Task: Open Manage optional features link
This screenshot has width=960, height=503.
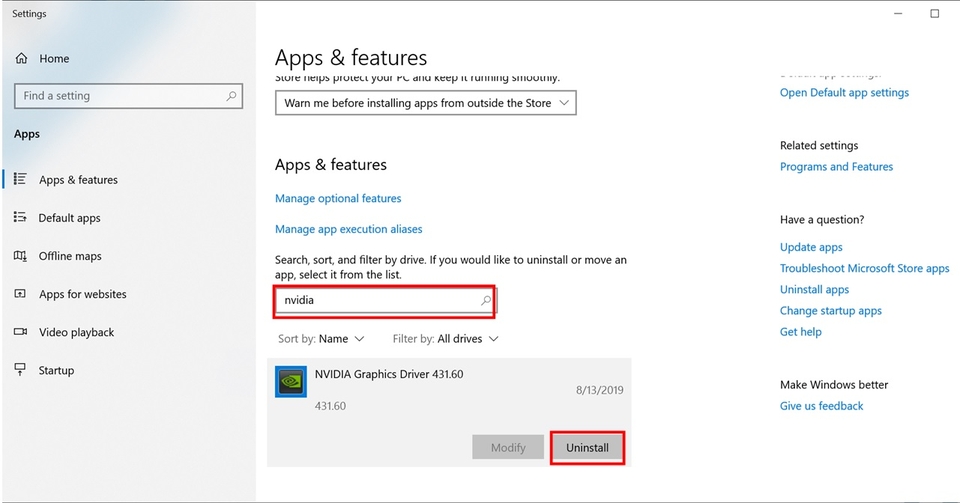Action: (338, 198)
